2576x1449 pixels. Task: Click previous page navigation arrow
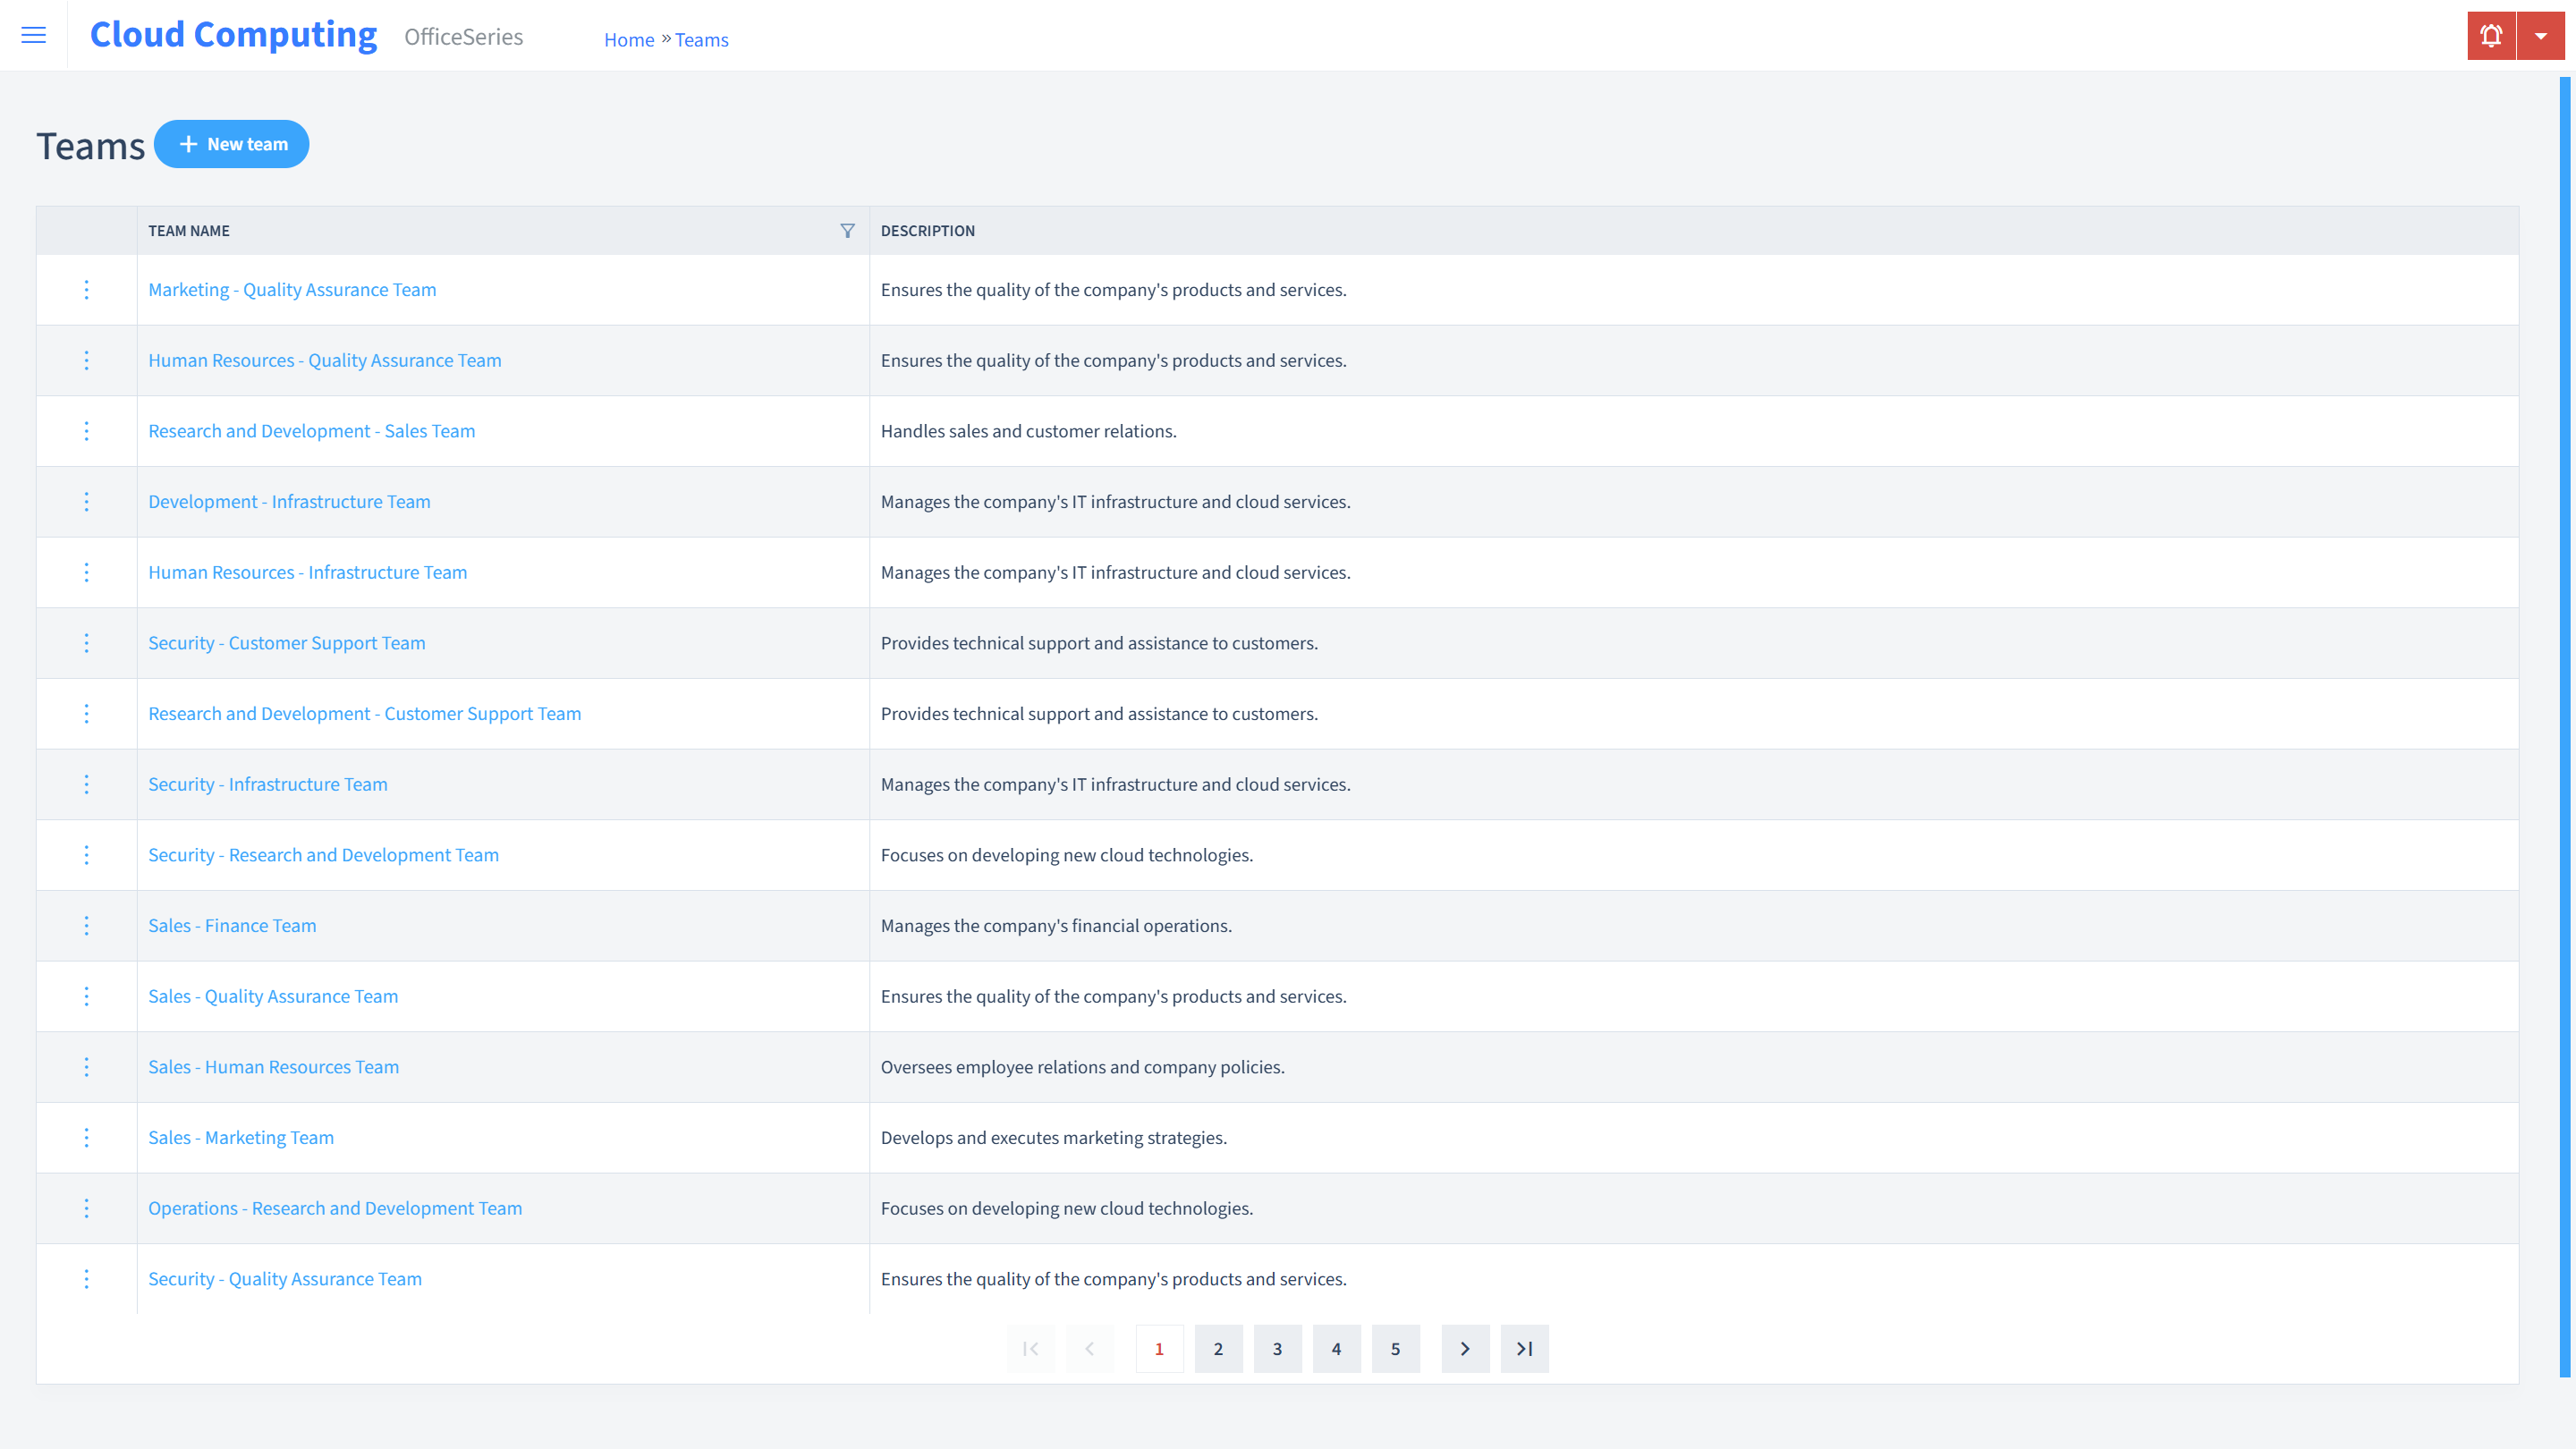coord(1091,1348)
